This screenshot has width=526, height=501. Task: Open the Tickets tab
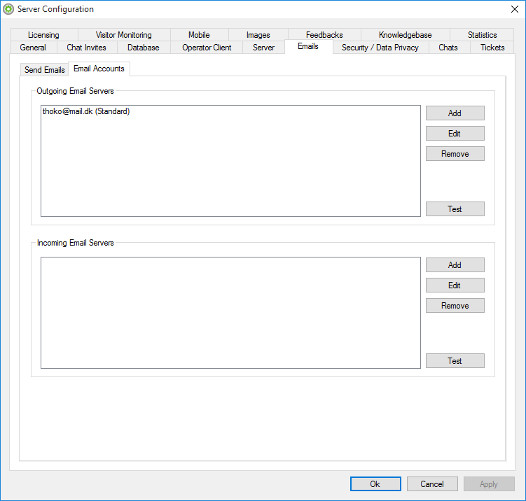[492, 47]
